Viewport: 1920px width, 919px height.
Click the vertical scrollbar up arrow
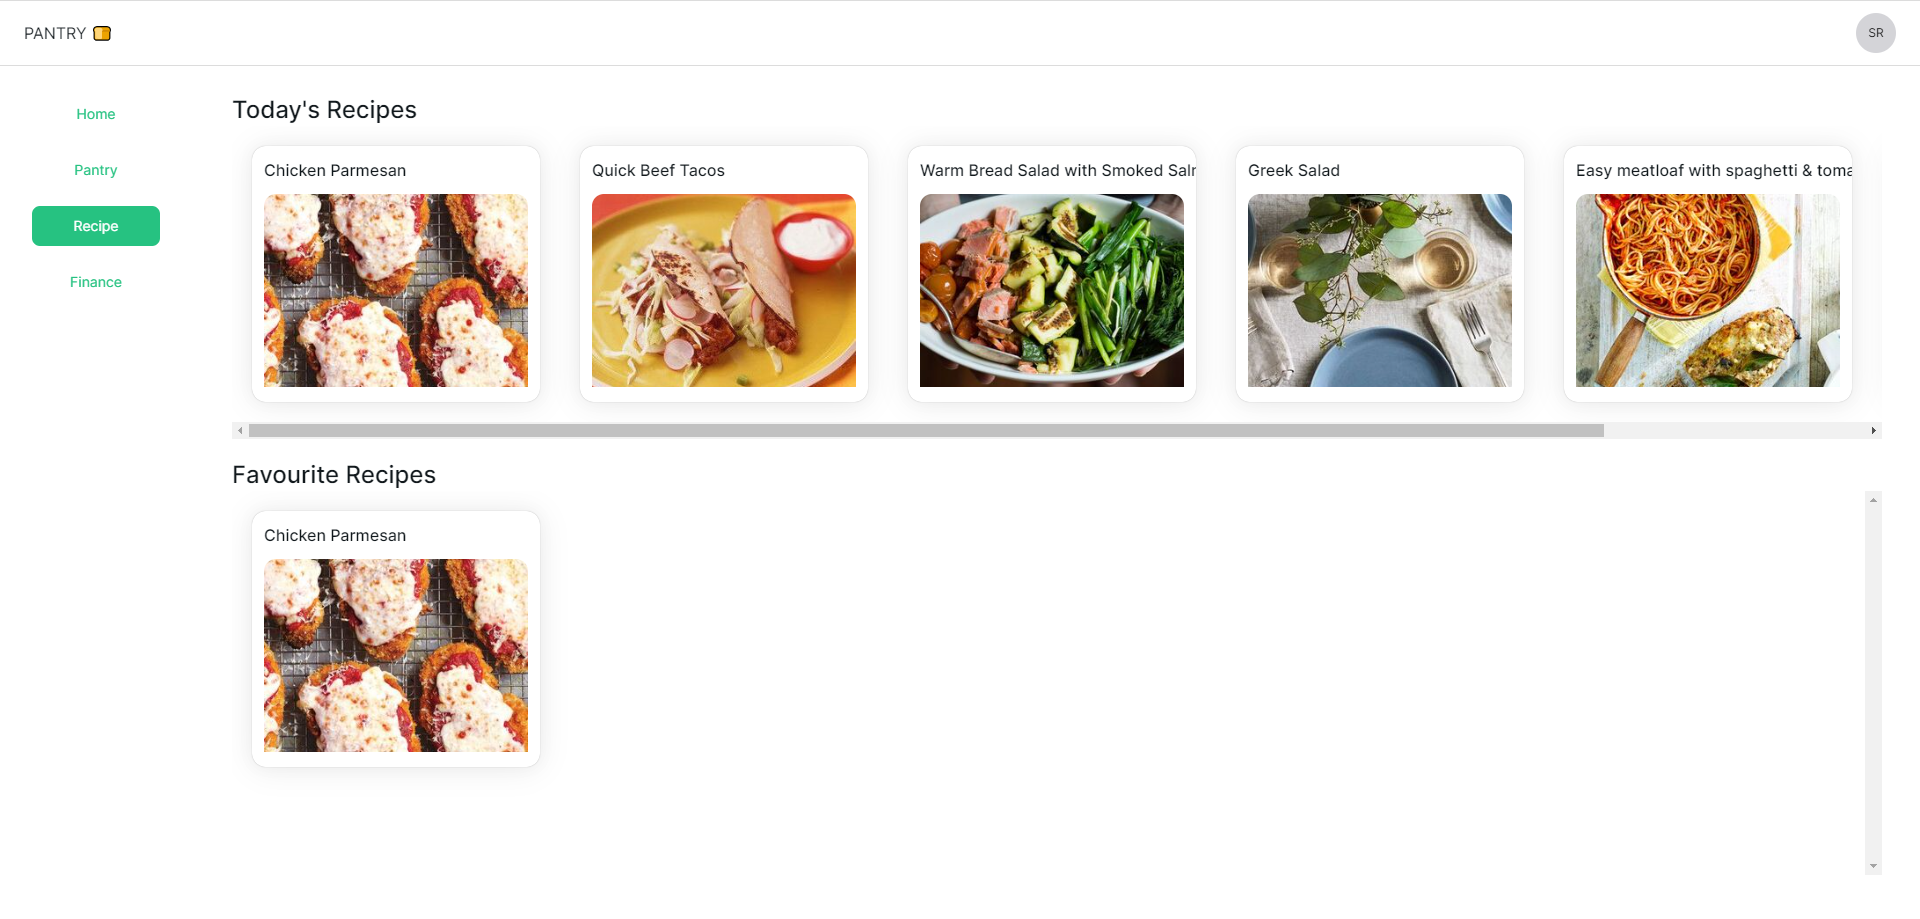point(1873,500)
